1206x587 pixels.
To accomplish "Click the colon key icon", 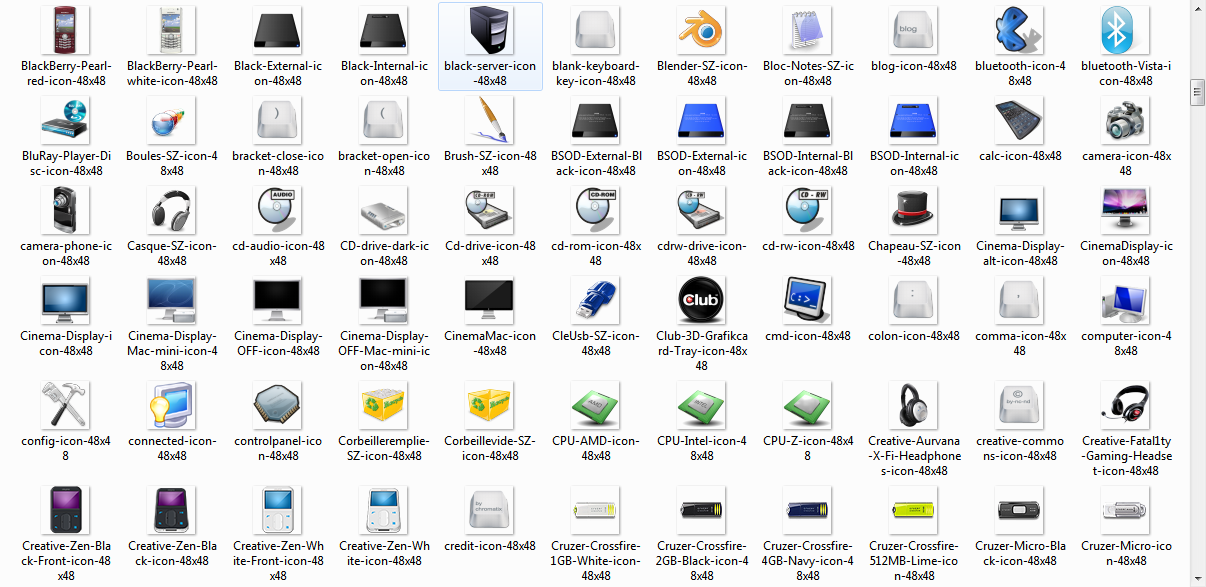I will (914, 300).
